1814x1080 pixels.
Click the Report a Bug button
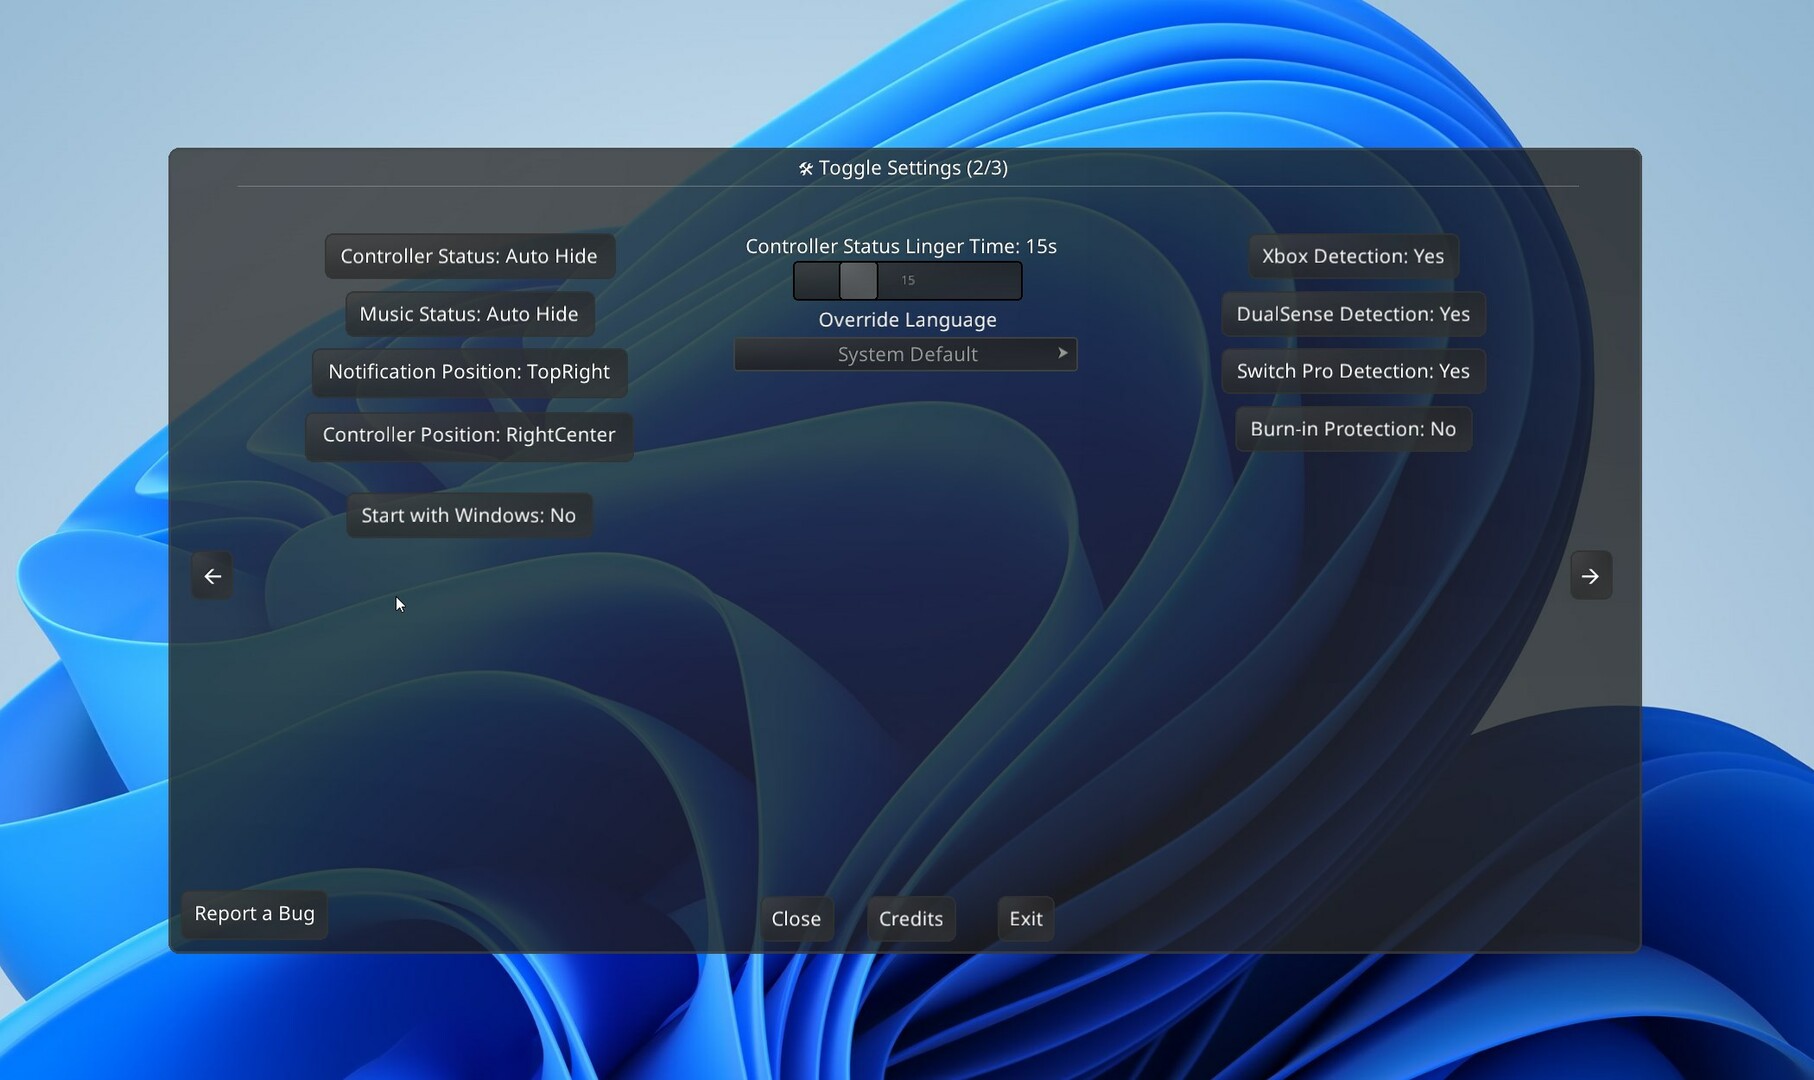[253, 913]
